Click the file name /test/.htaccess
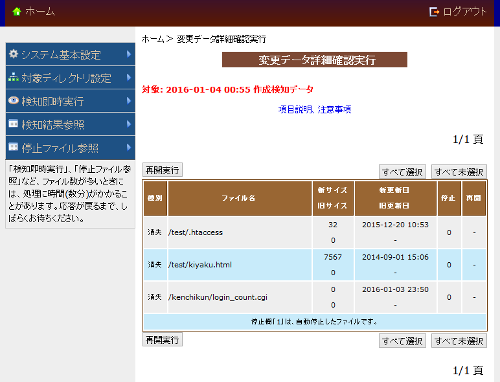The height and width of the screenshot is (382, 500). [195, 232]
